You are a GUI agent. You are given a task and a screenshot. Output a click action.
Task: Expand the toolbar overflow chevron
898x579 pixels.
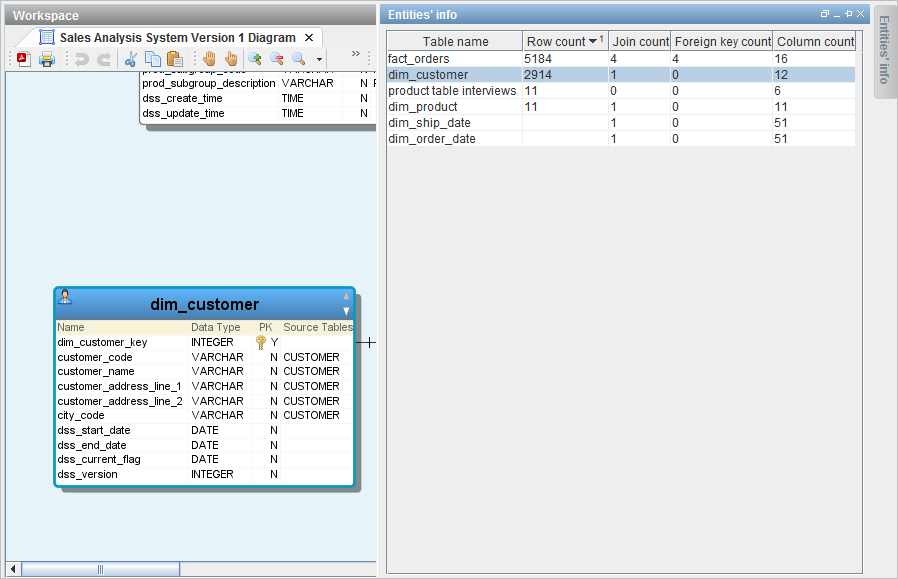355,54
